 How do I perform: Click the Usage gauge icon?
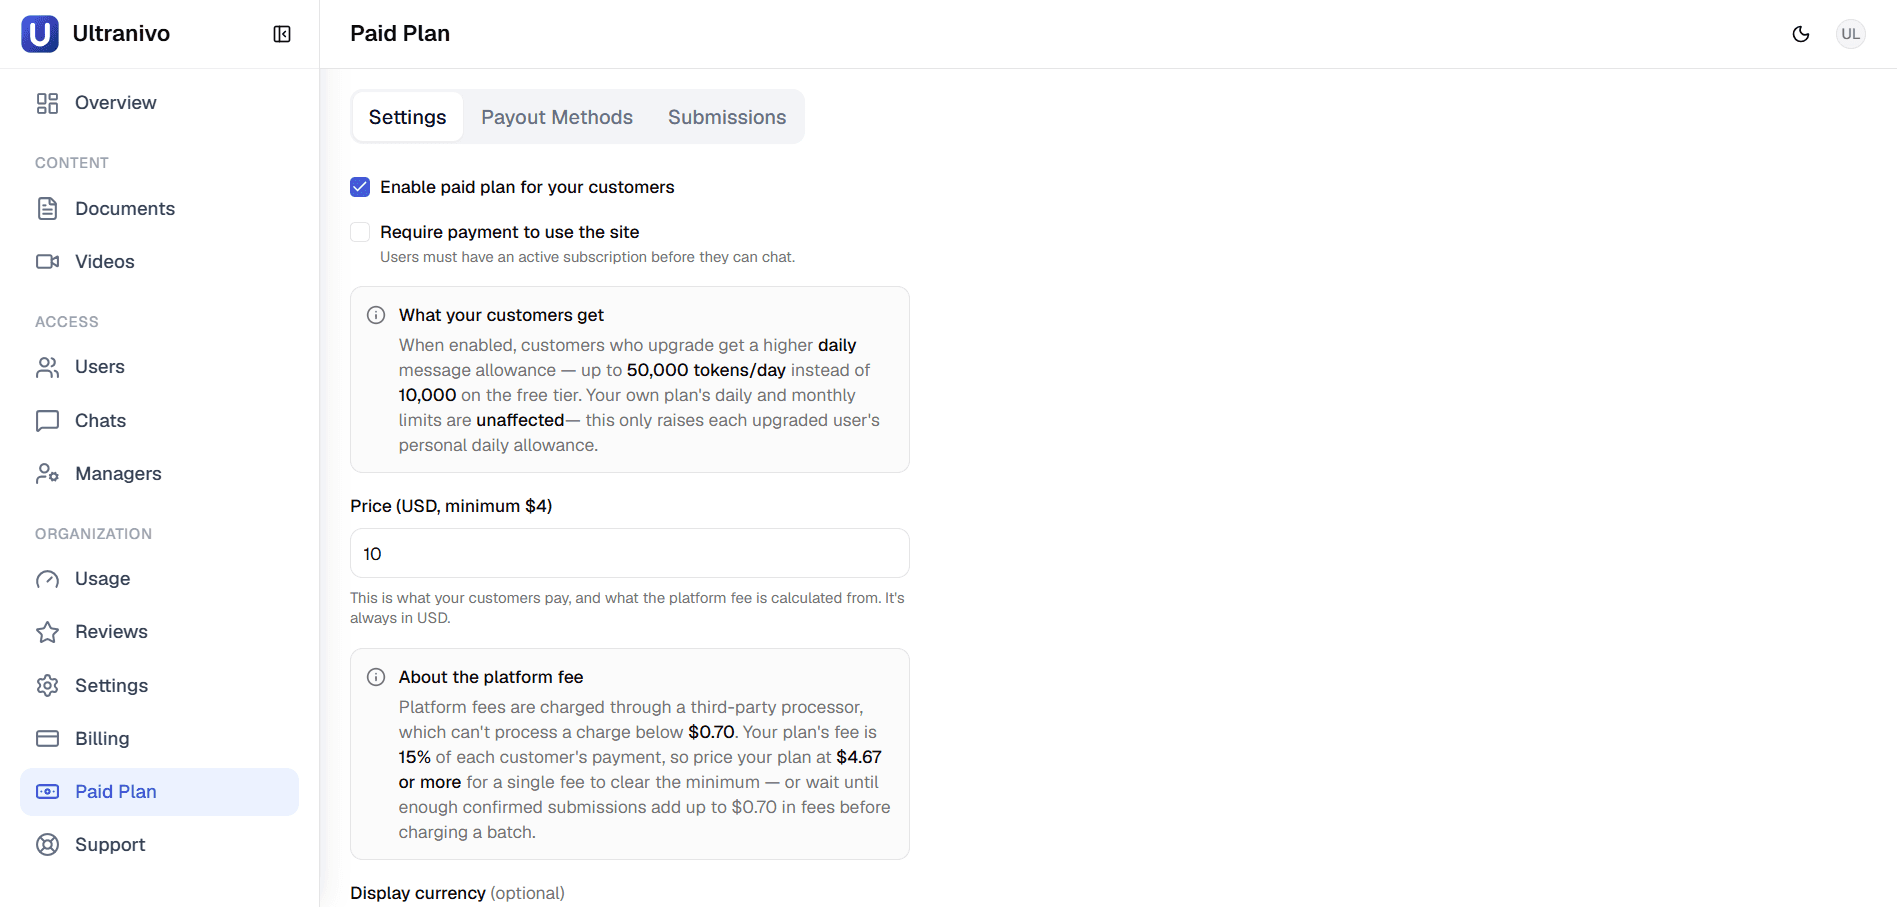coord(47,579)
